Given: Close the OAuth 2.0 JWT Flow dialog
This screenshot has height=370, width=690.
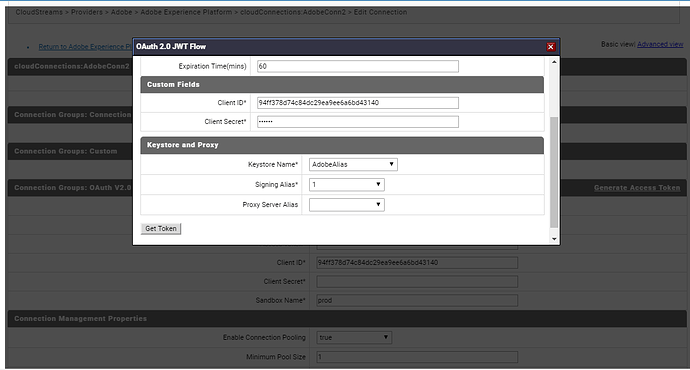Looking at the screenshot, I should click(x=550, y=47).
